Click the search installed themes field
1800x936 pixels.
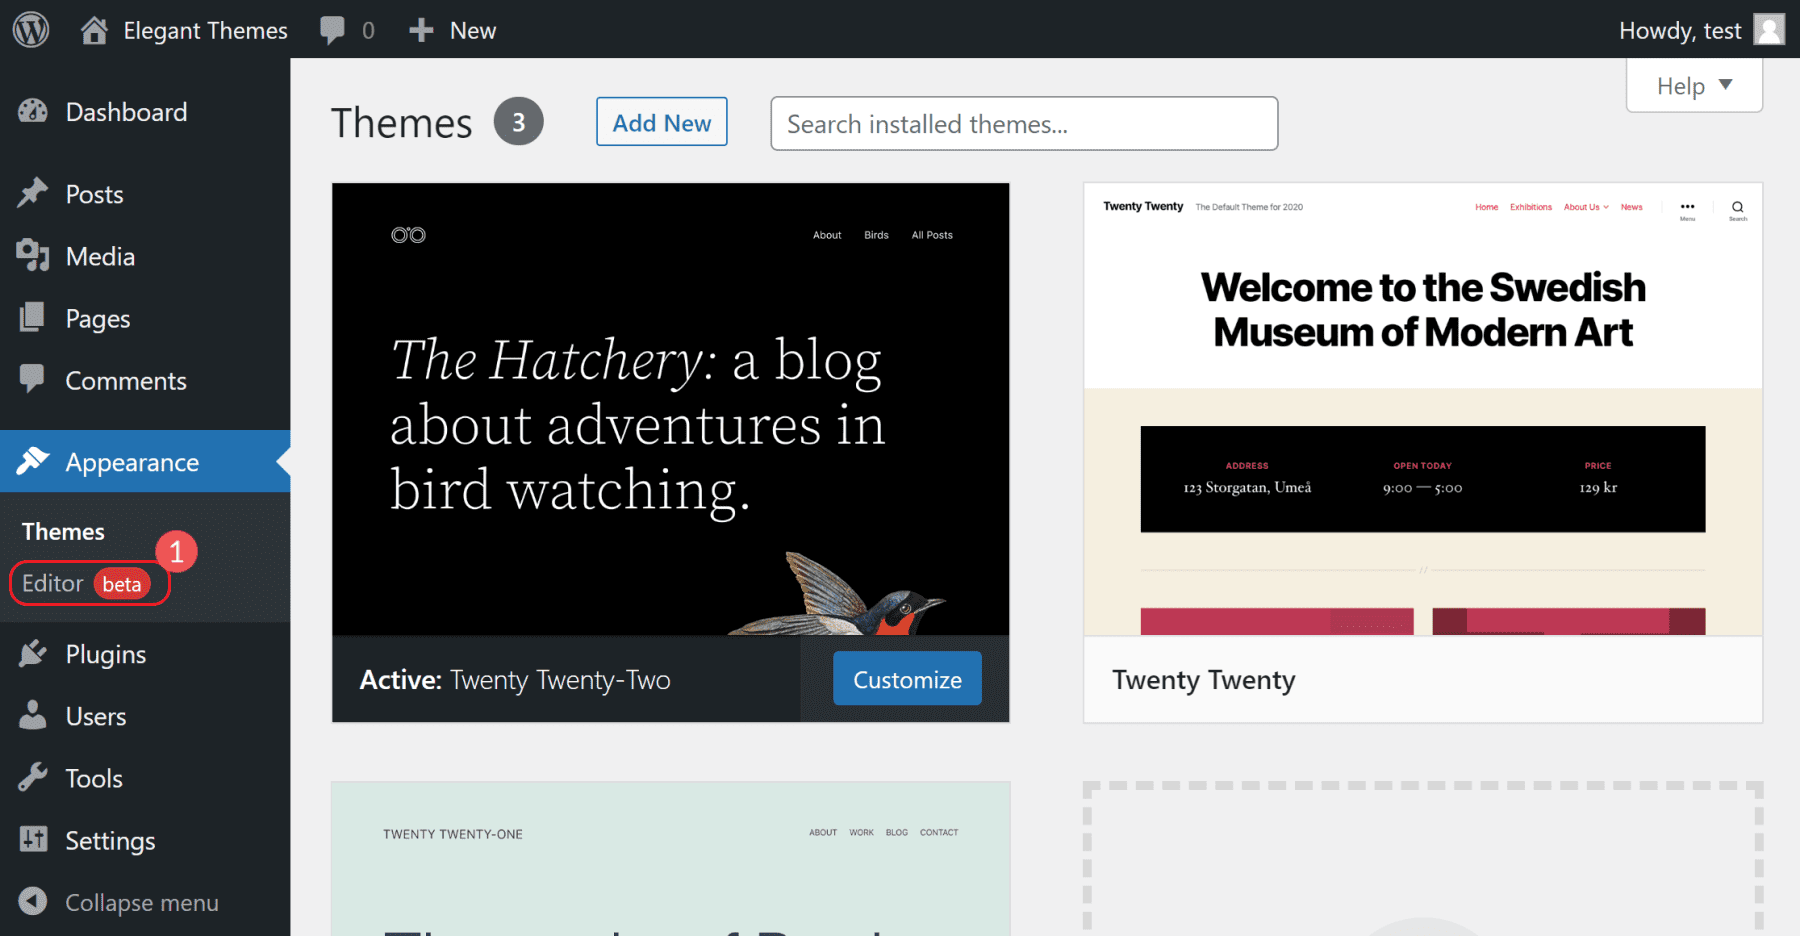click(1023, 123)
